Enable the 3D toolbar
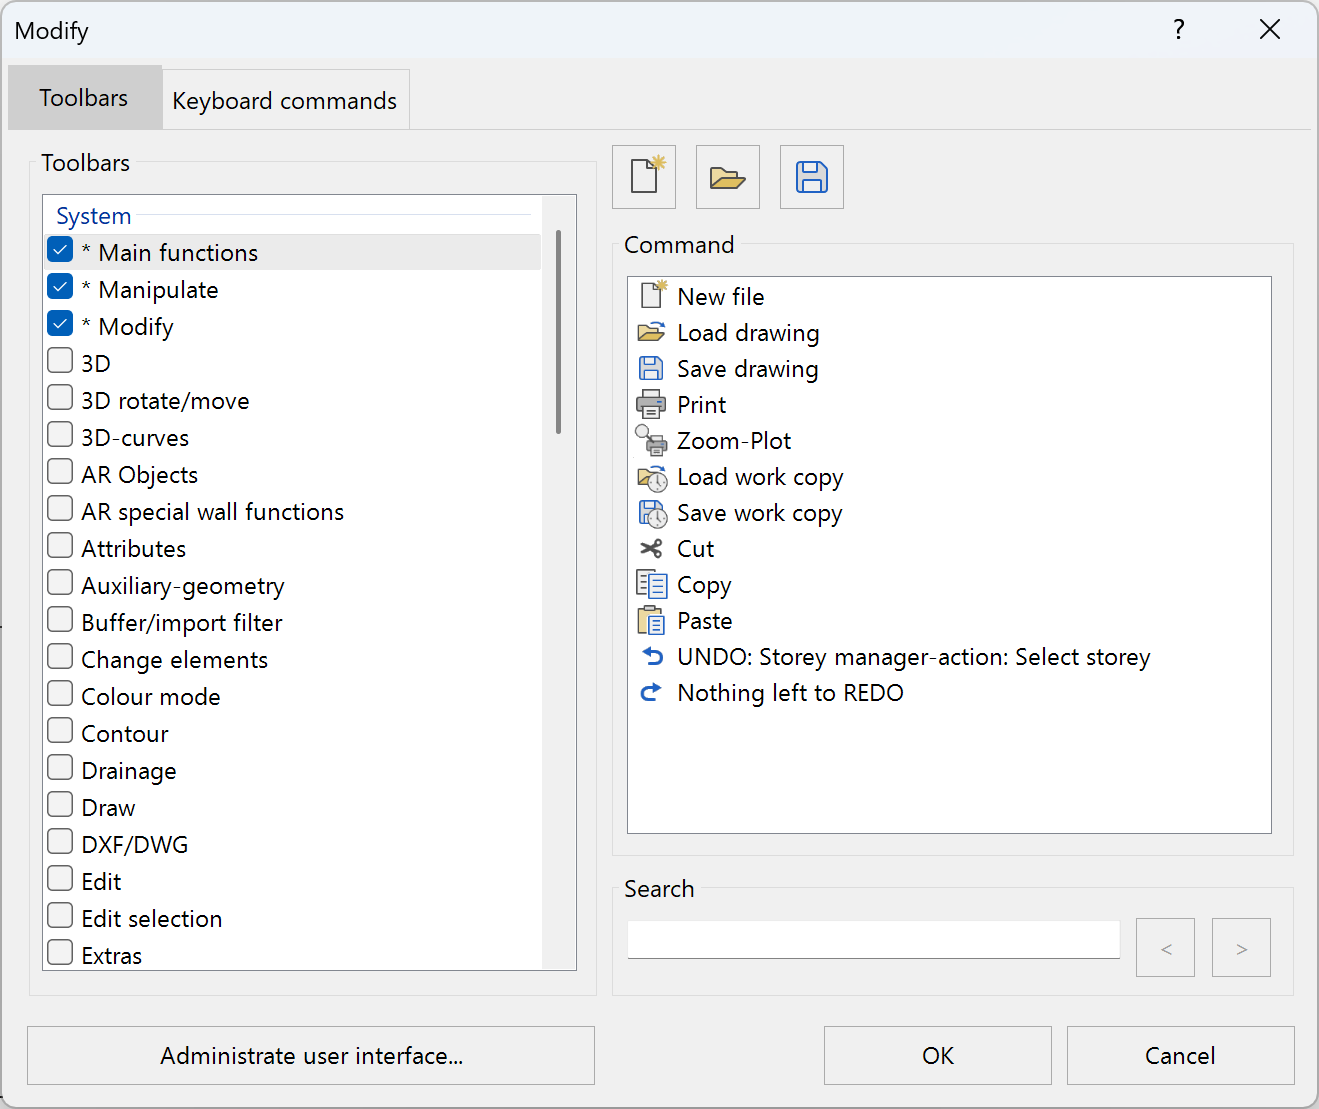The width and height of the screenshot is (1319, 1109). click(x=60, y=359)
